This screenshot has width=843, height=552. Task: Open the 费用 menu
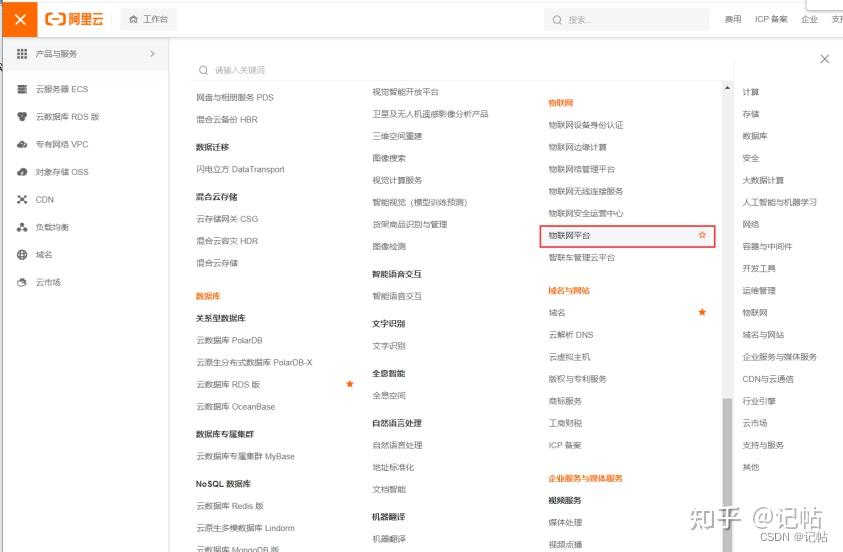733,19
